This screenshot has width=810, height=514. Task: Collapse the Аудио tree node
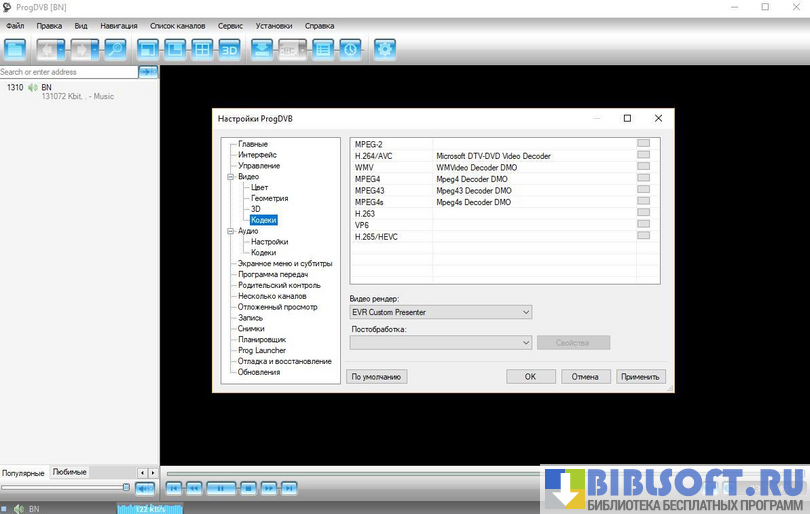[x=229, y=231]
